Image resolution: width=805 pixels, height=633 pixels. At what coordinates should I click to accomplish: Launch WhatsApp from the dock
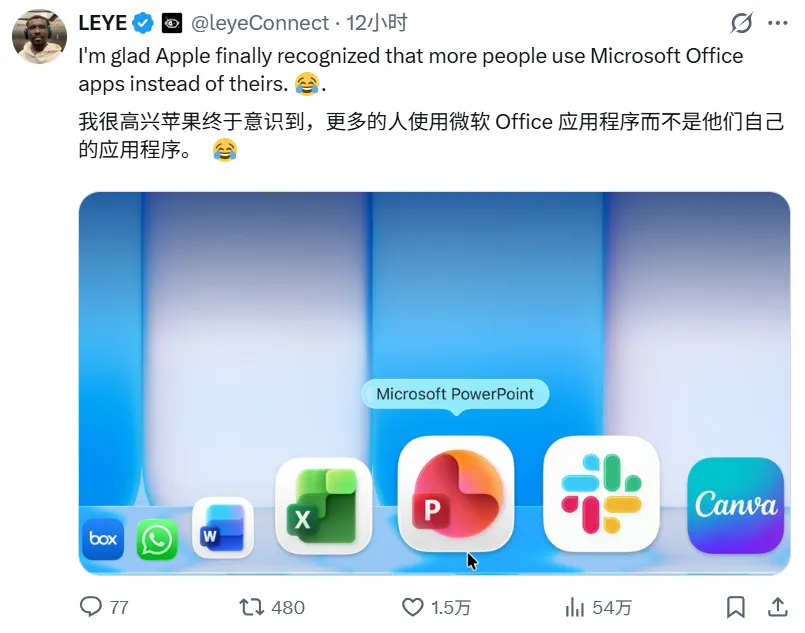(157, 540)
